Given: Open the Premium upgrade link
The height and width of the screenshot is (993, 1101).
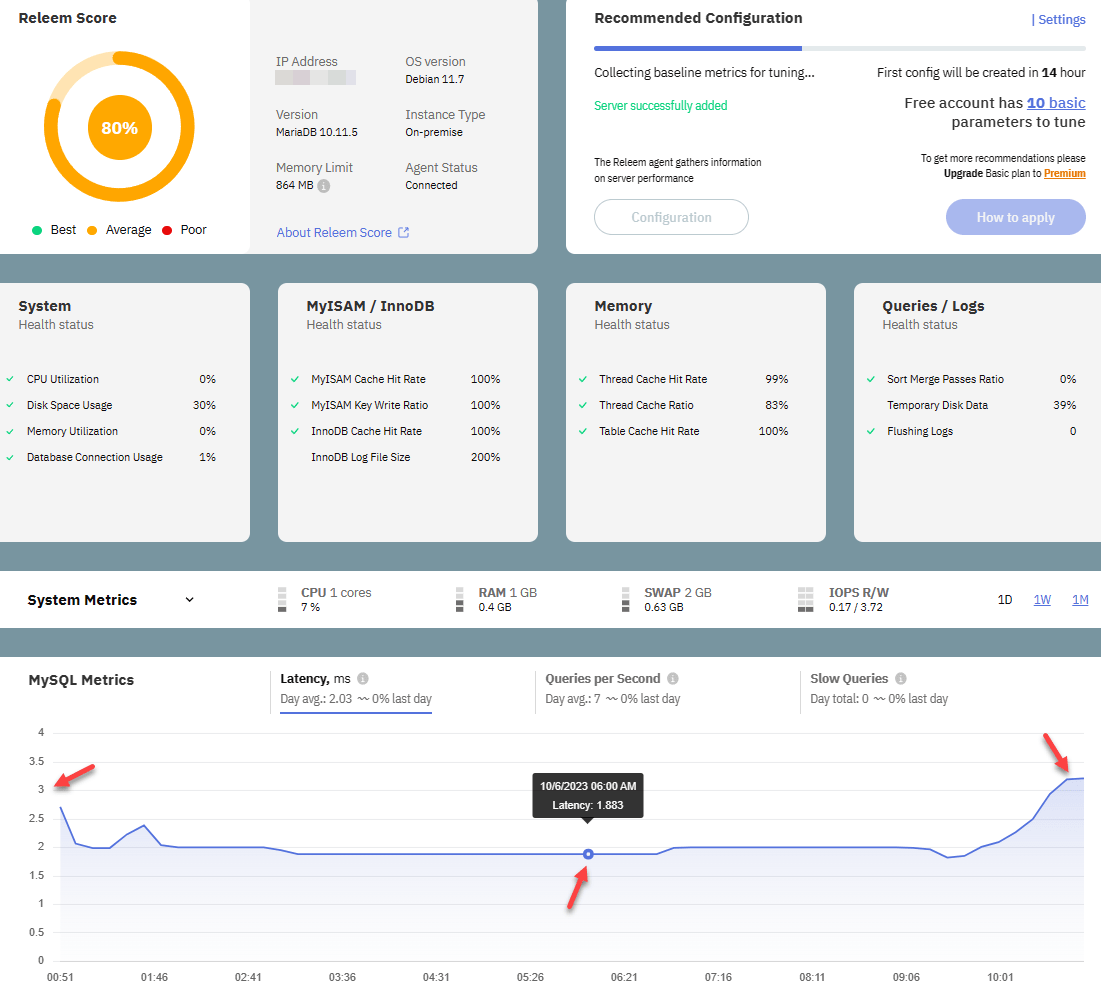Looking at the screenshot, I should pos(1064,173).
